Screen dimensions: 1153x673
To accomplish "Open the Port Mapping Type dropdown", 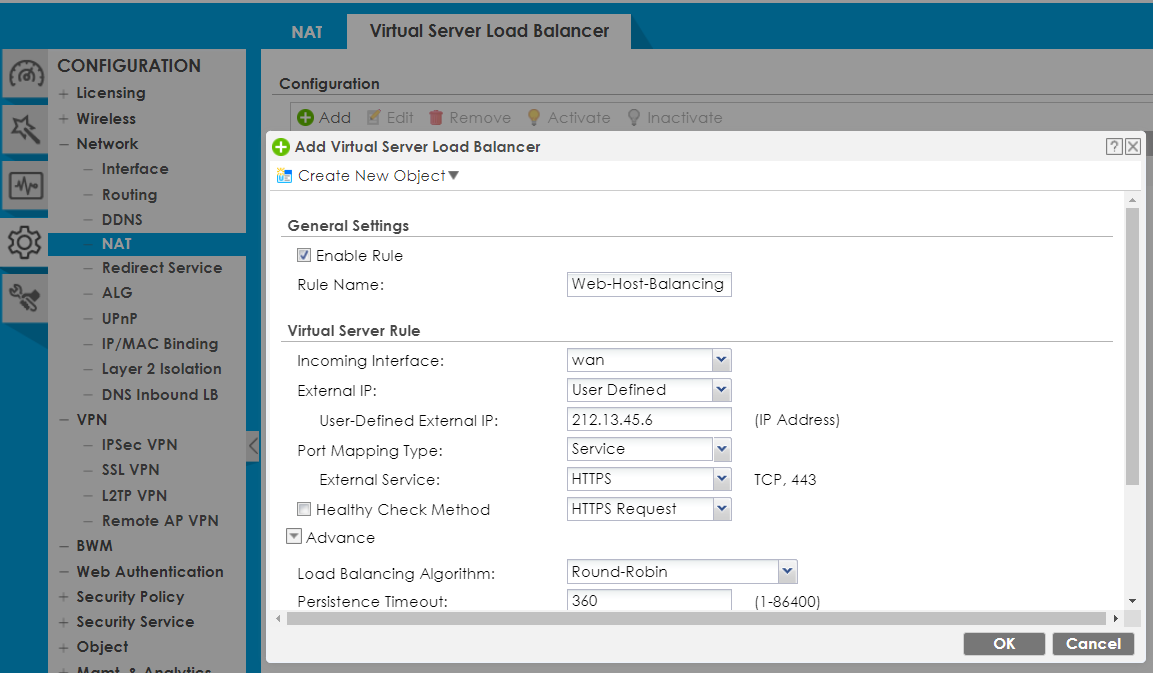I will click(721, 449).
